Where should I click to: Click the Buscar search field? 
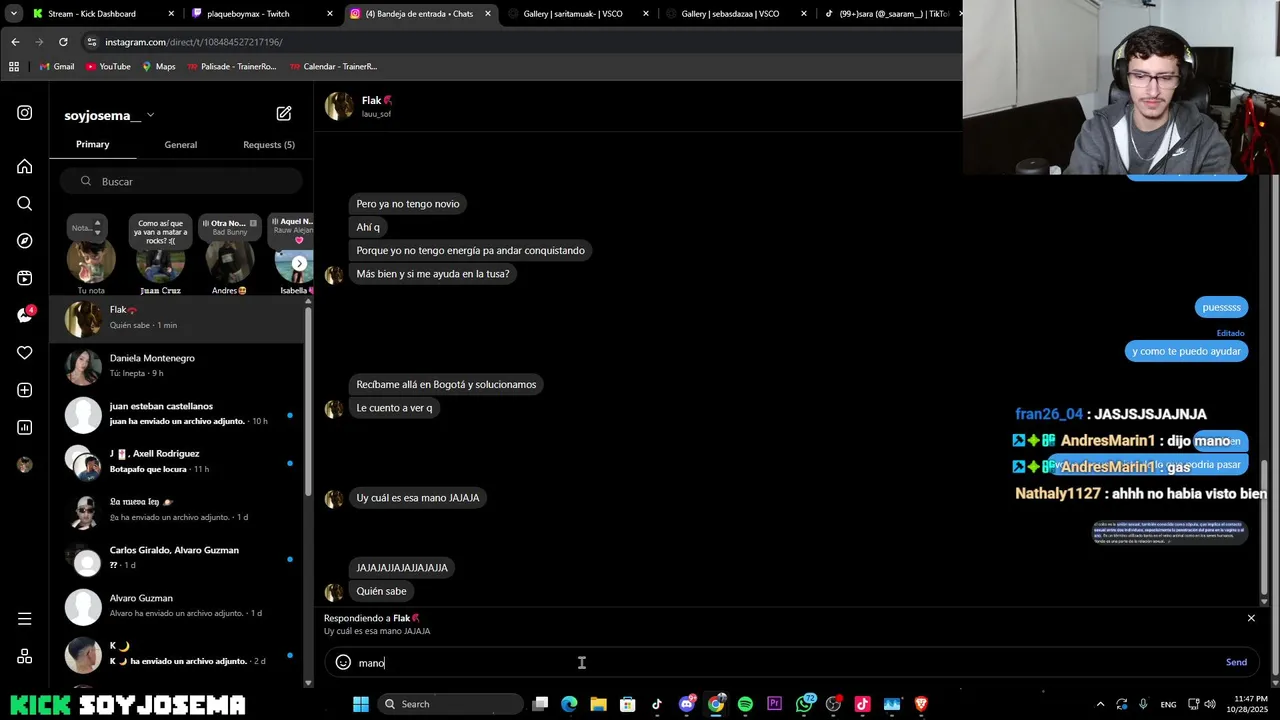pos(181,181)
